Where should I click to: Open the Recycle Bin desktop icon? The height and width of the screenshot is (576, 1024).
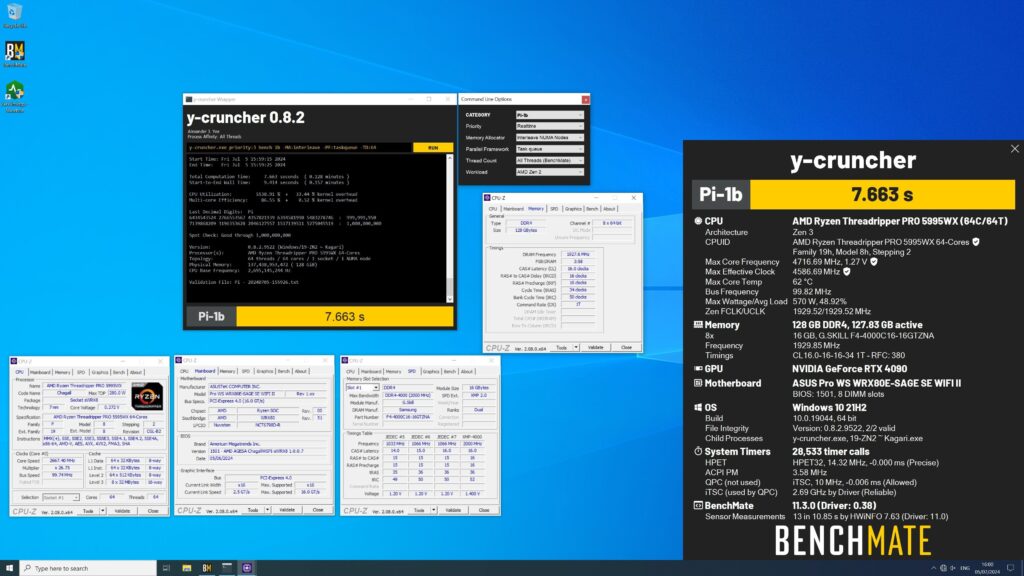[14, 16]
